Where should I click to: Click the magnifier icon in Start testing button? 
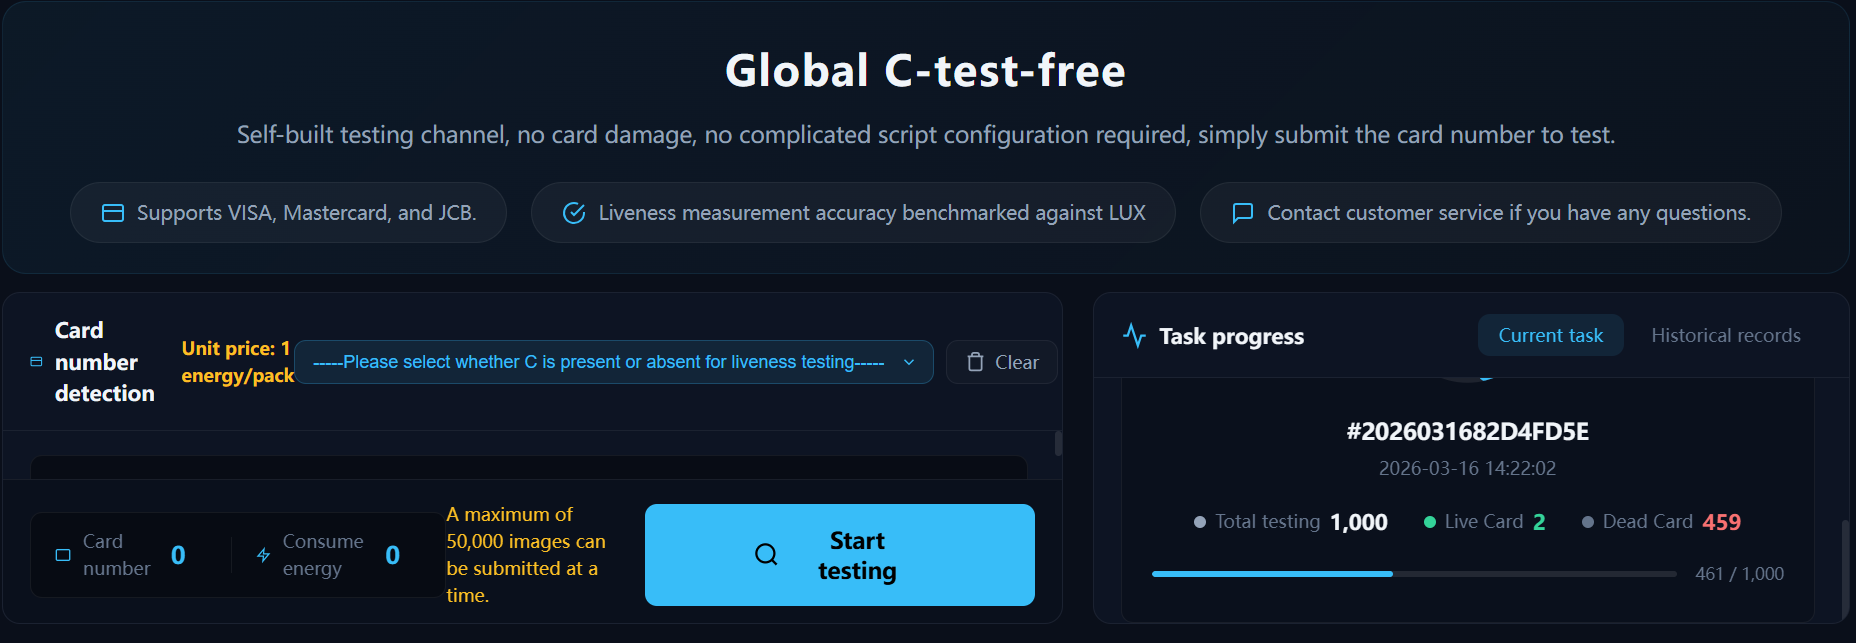click(766, 555)
